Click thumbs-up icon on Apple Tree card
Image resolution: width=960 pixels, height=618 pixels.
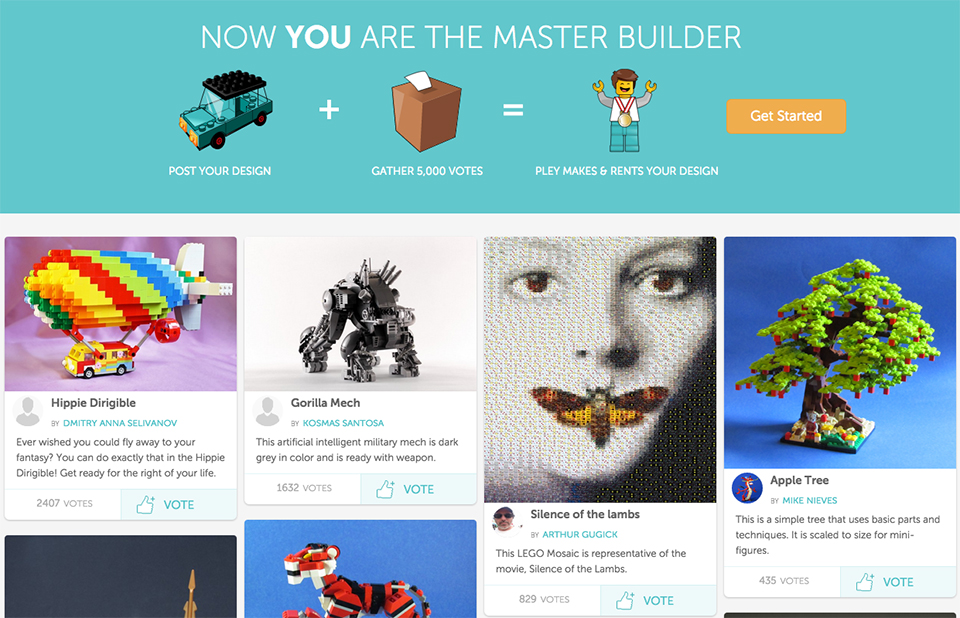[864, 582]
